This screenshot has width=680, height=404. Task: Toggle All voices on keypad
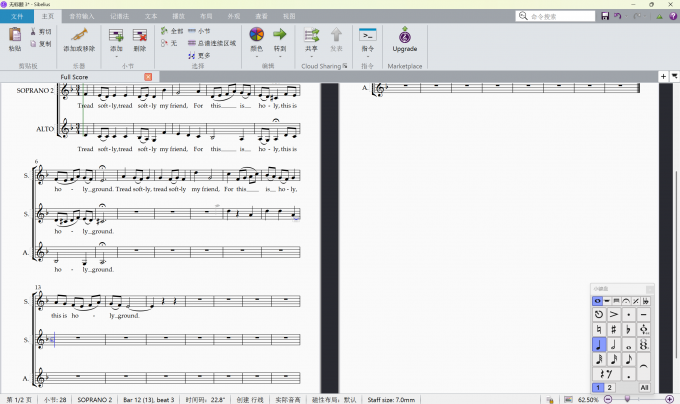coord(644,388)
